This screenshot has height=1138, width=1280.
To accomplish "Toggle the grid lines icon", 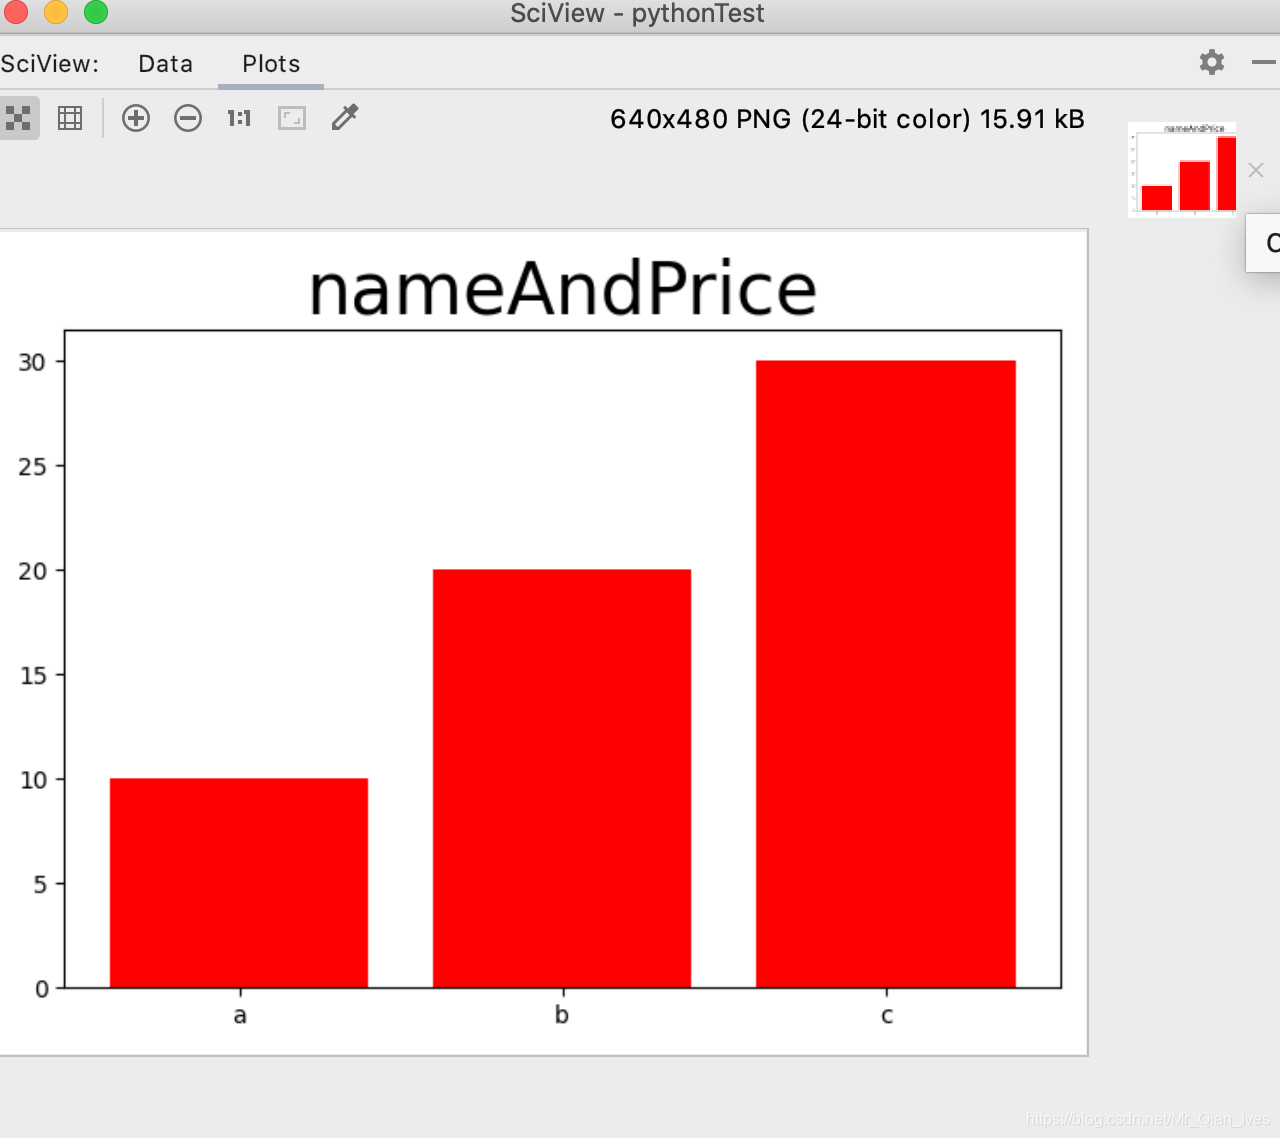I will tap(70, 118).
